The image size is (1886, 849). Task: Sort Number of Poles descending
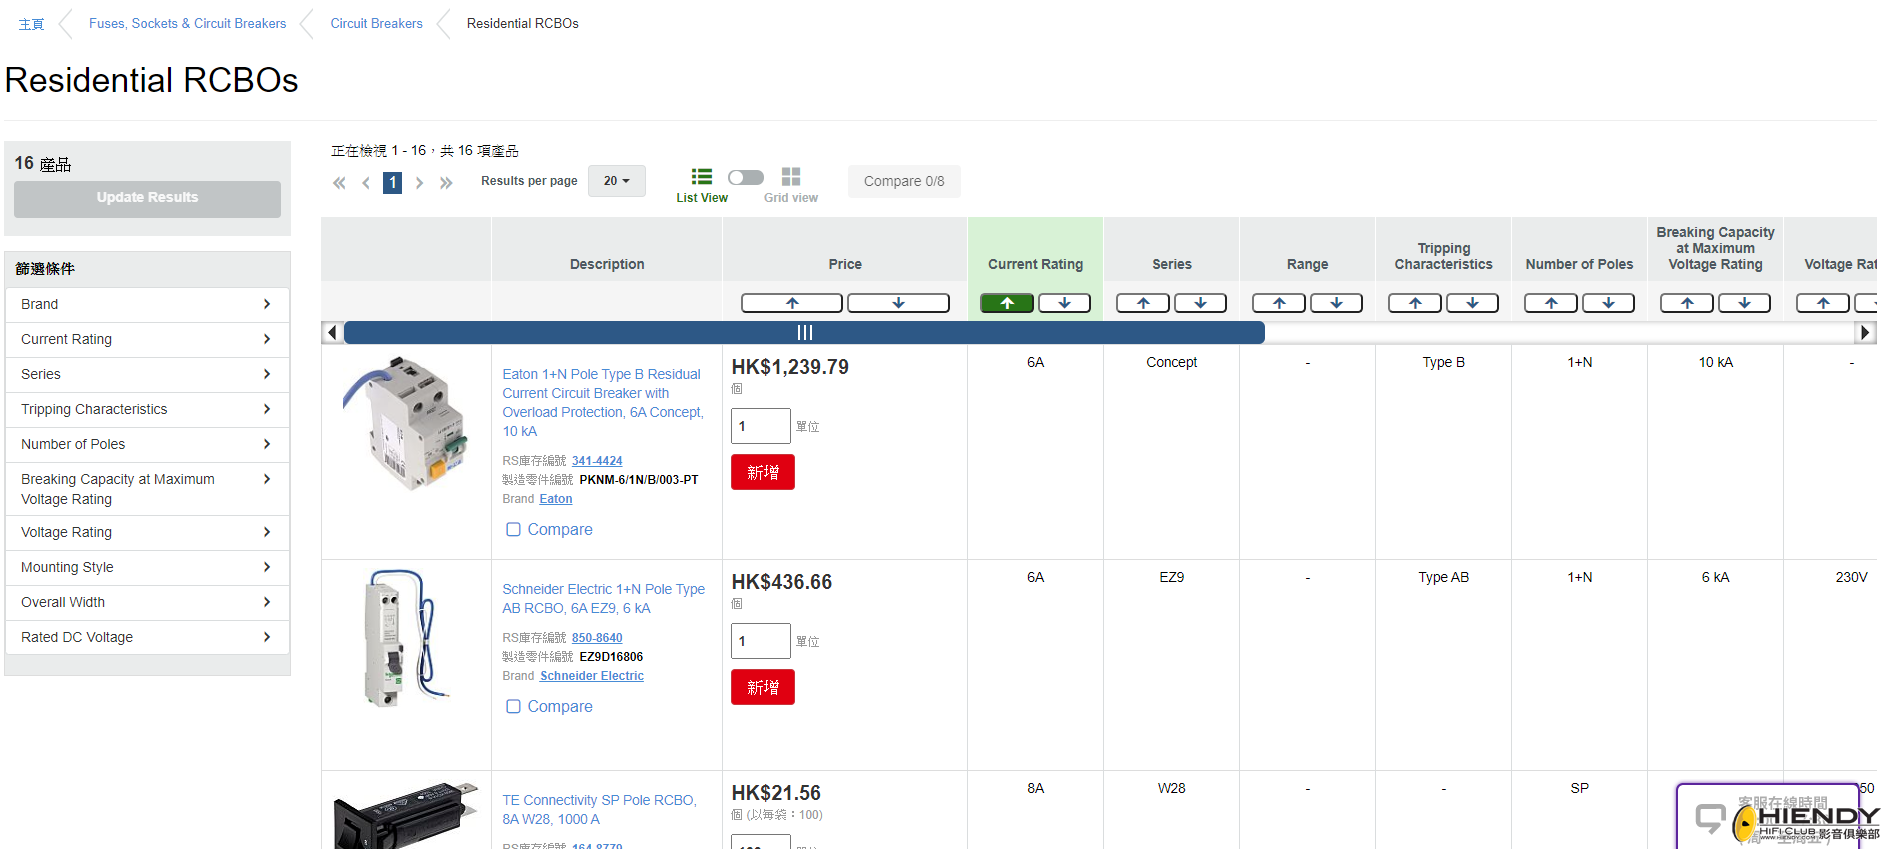1608,303
